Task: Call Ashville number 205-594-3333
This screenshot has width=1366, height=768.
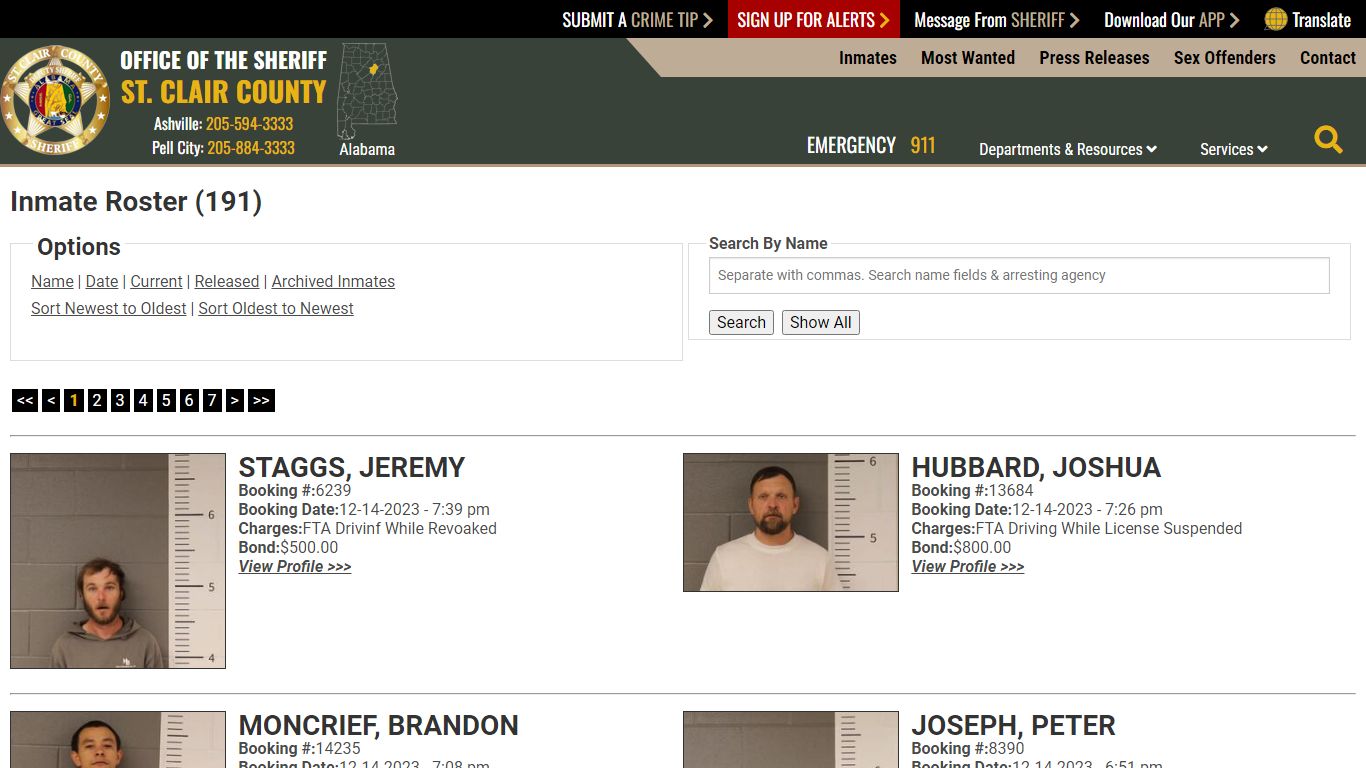Action: [249, 124]
